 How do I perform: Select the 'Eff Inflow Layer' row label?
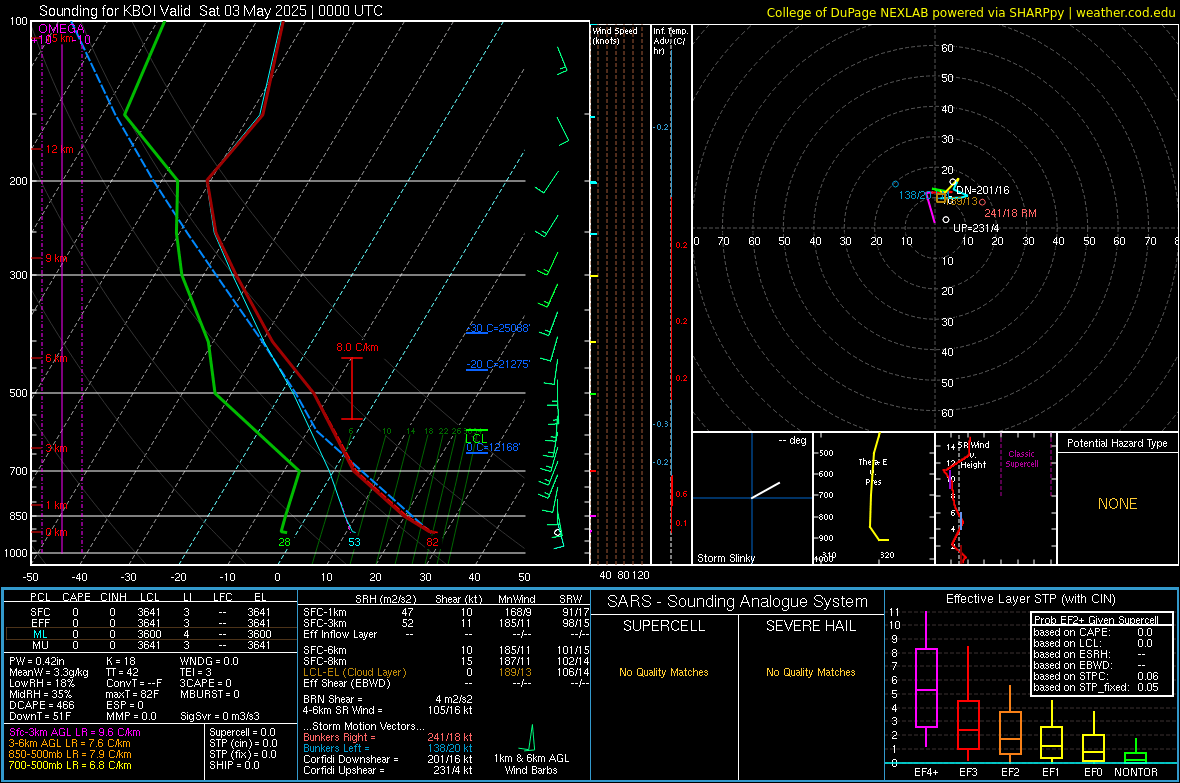[339, 634]
